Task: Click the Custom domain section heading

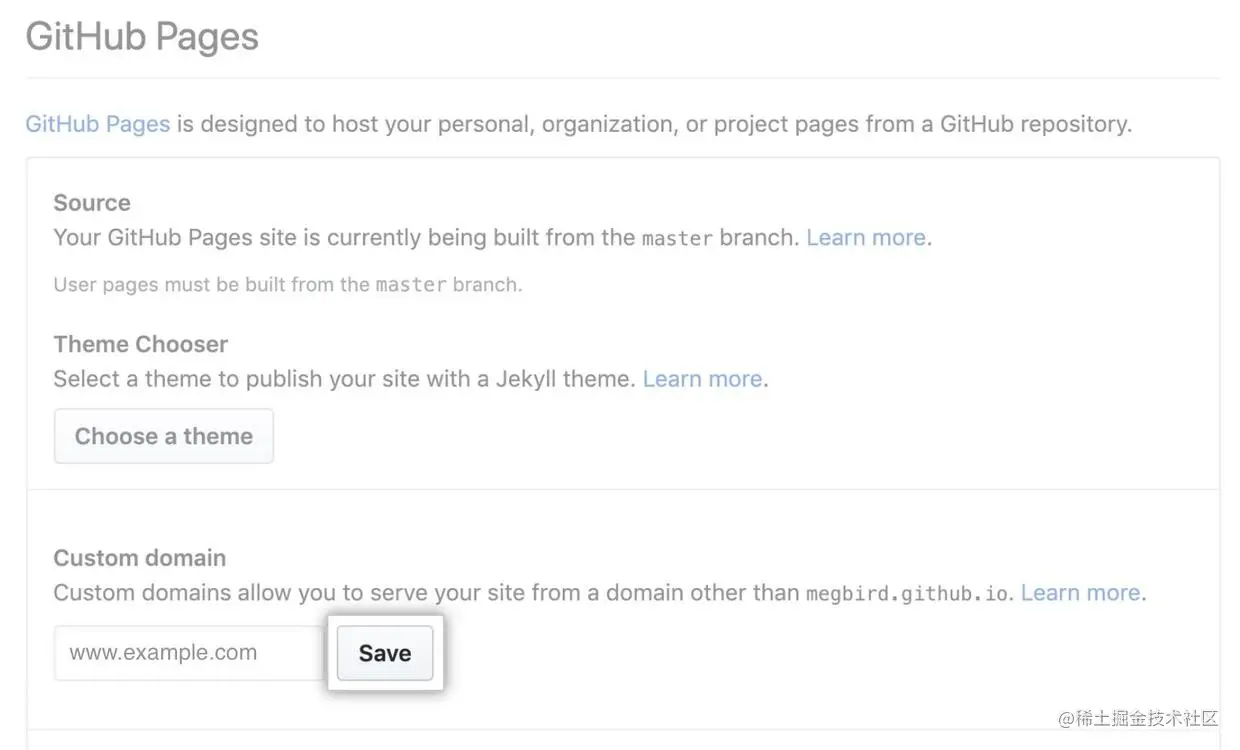Action: pos(140,558)
